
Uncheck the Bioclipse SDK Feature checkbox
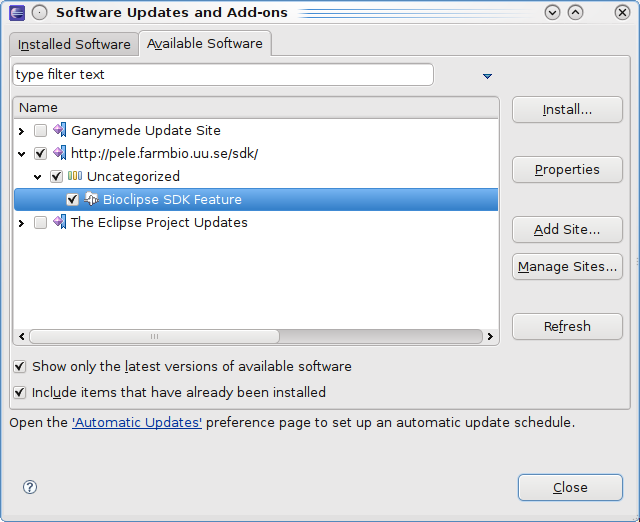tap(72, 199)
